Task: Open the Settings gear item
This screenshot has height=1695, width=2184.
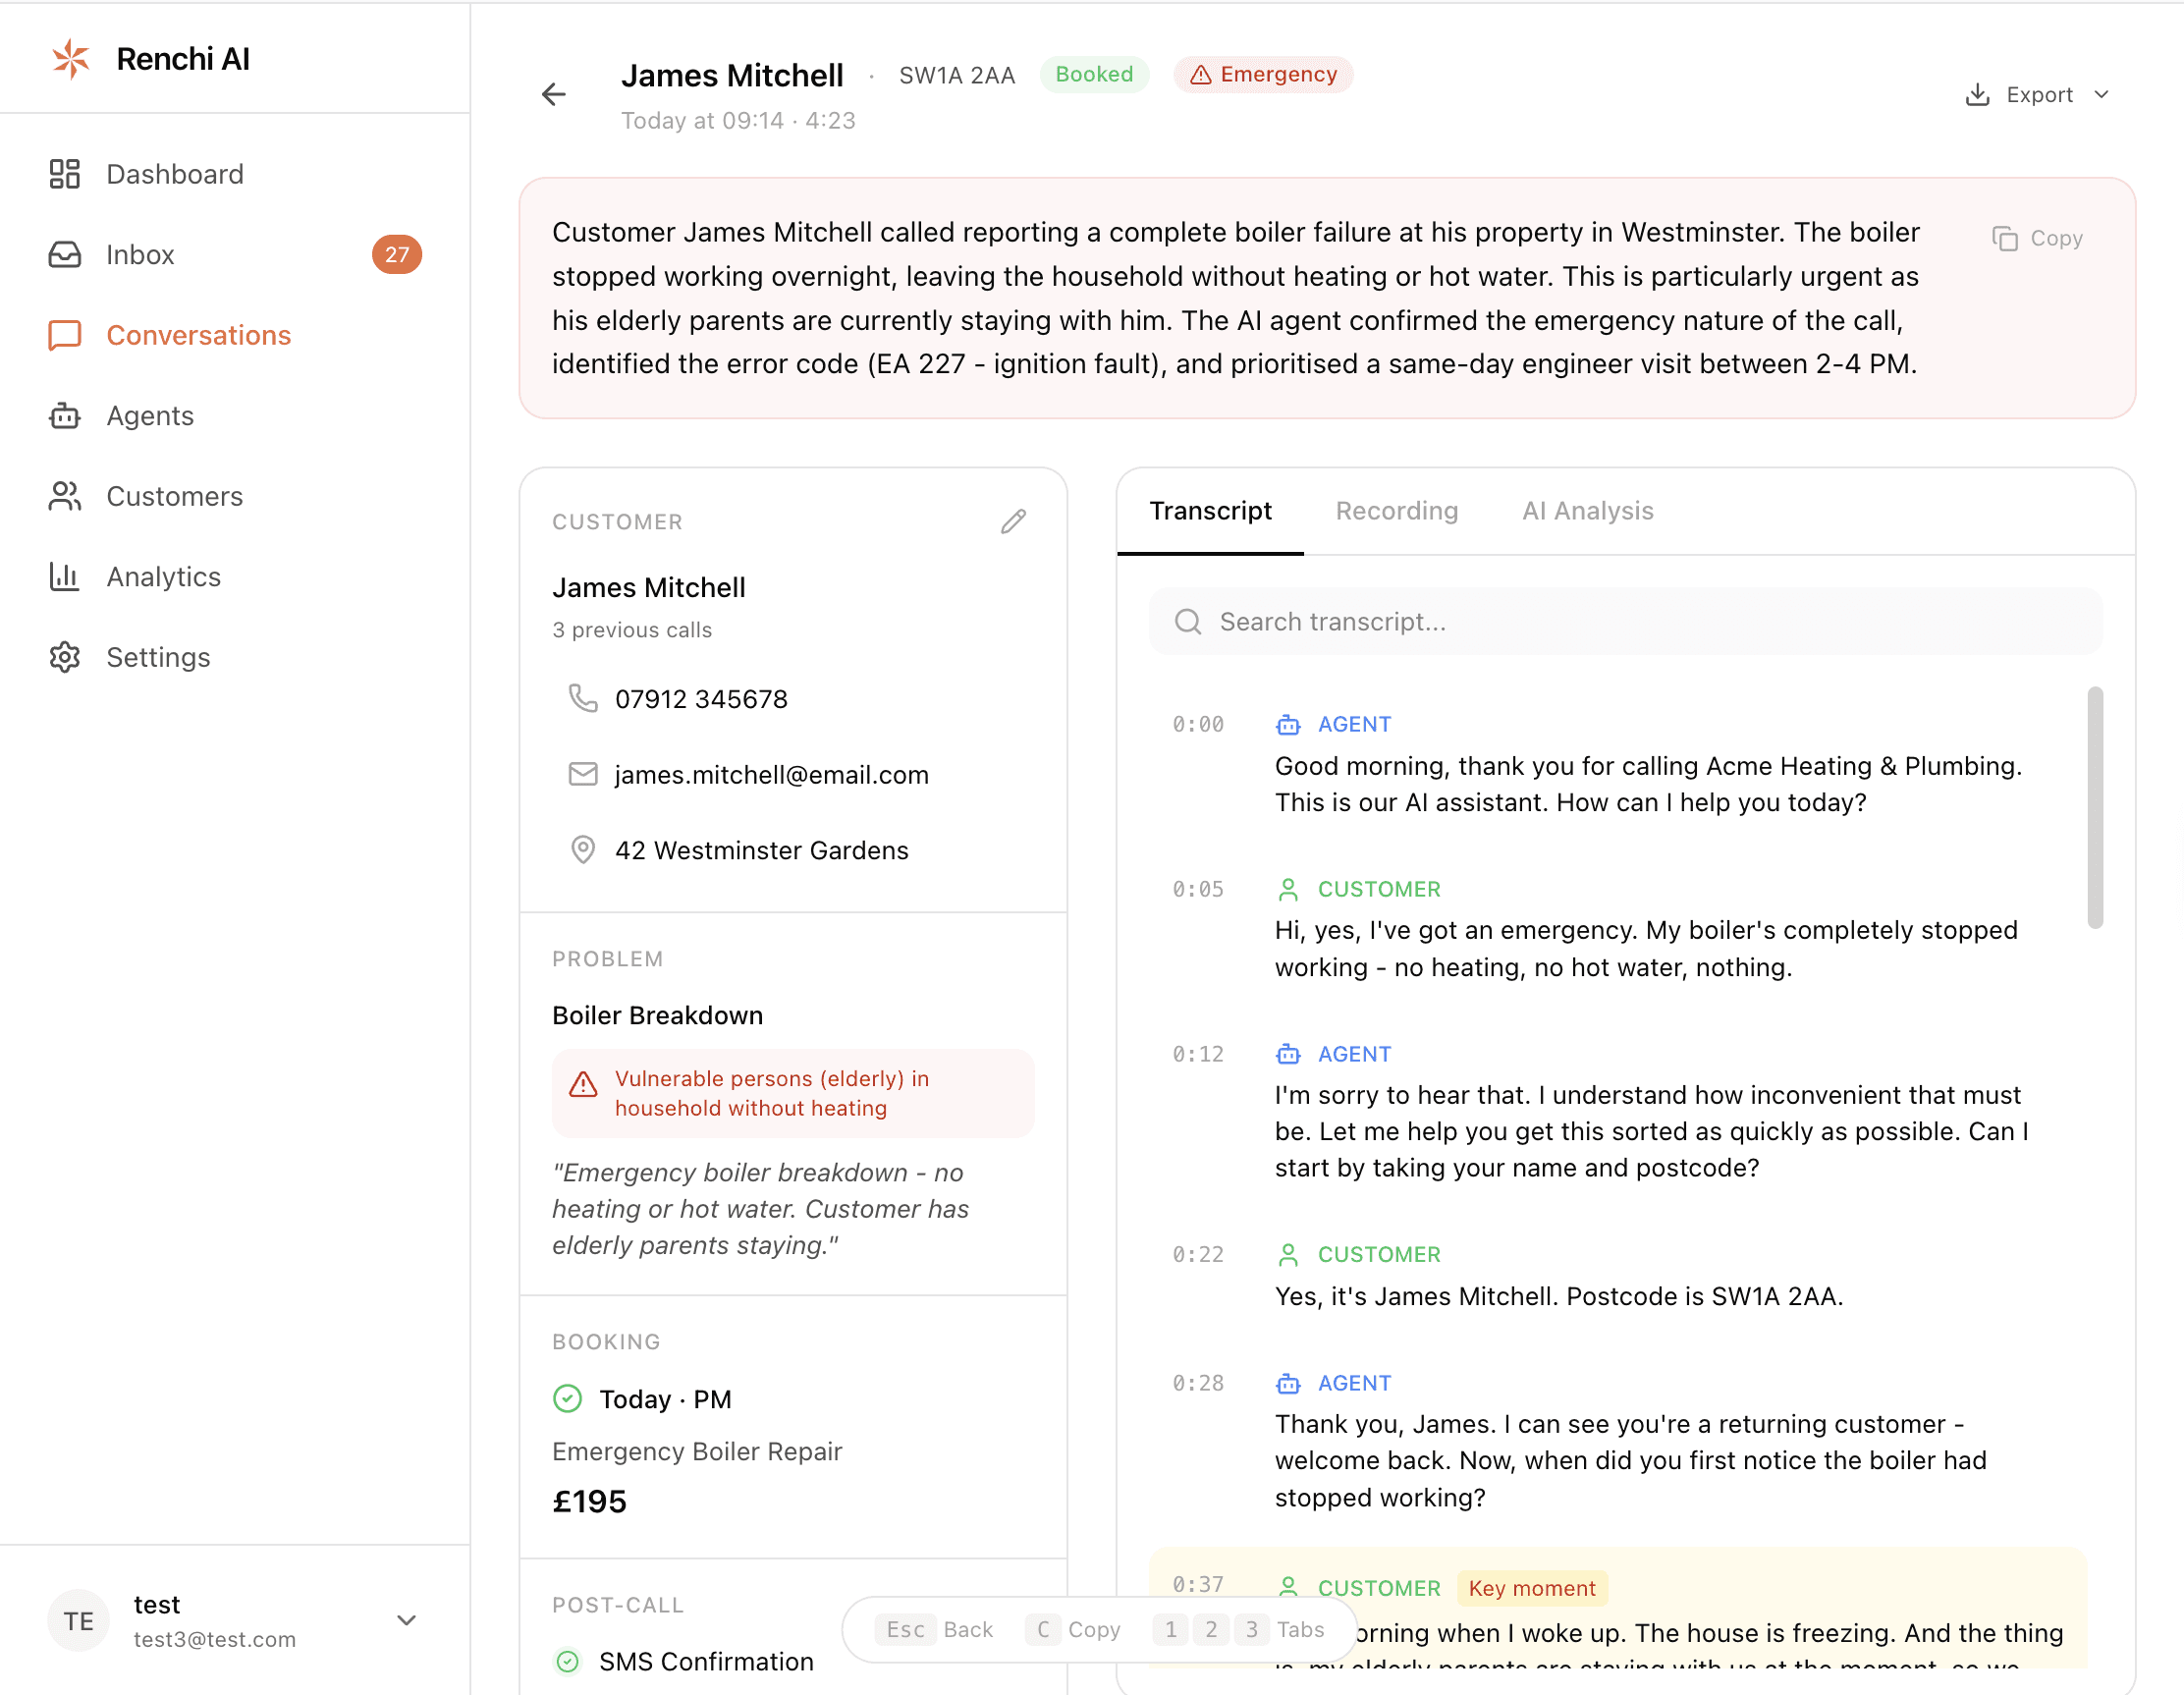Action: (x=158, y=657)
